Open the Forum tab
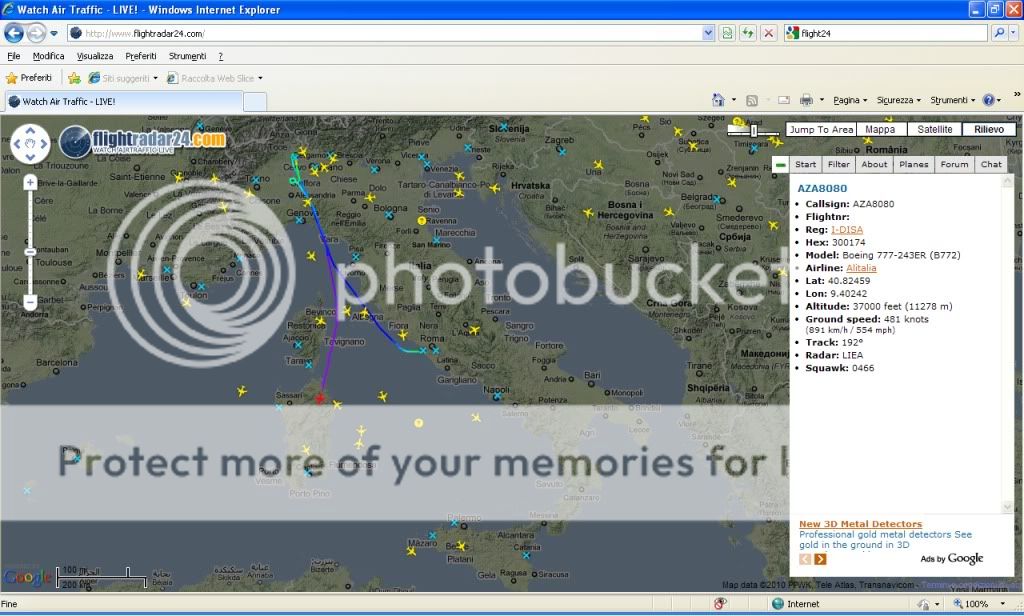The width and height of the screenshot is (1024, 616). click(x=954, y=165)
